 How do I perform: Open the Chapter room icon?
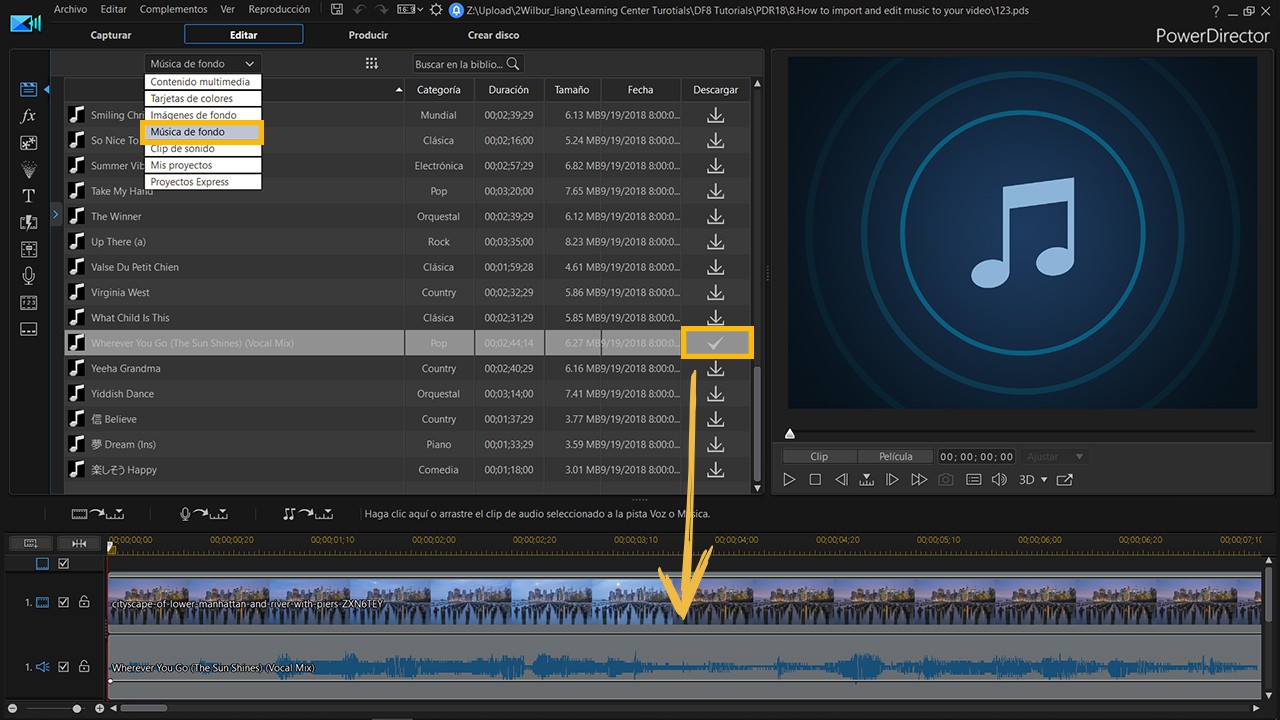tap(27, 300)
